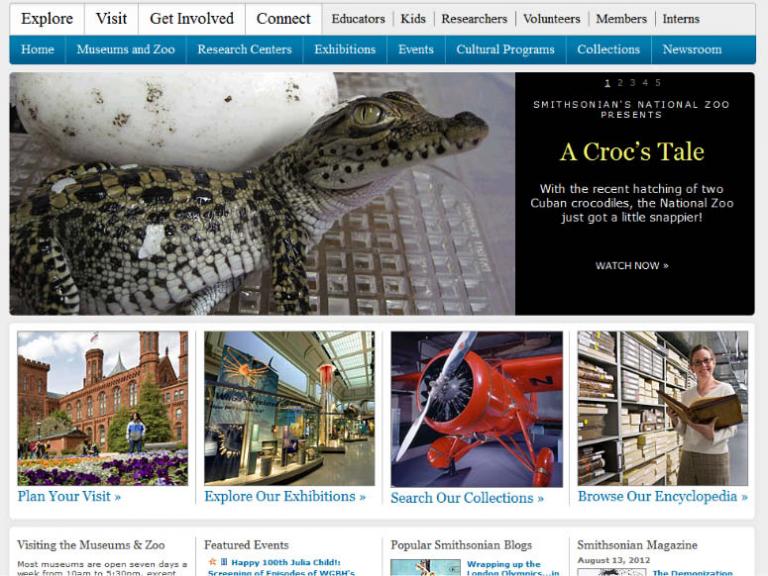Screen dimensions: 768x576
Task: Open the Wrapping up the London Olympics post
Action: click(513, 568)
